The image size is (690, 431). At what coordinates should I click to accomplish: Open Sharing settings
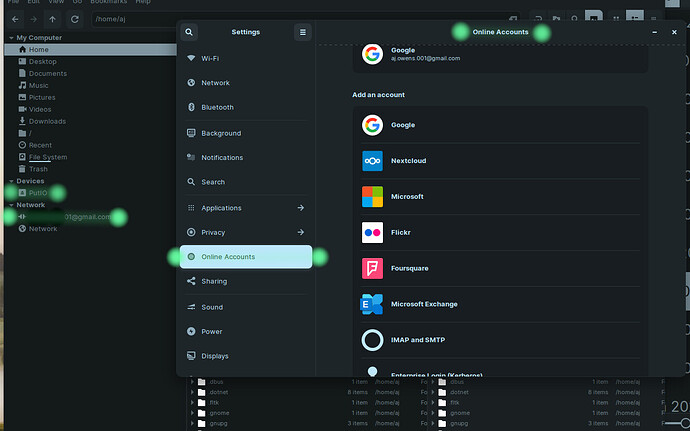[246, 281]
